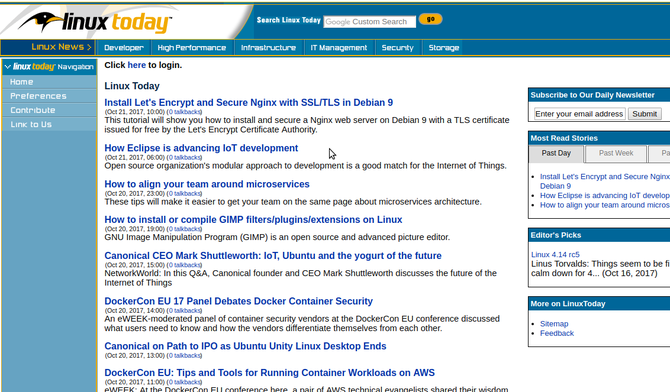670x392 pixels.
Task: Open the Feedback link
Action: click(x=557, y=333)
